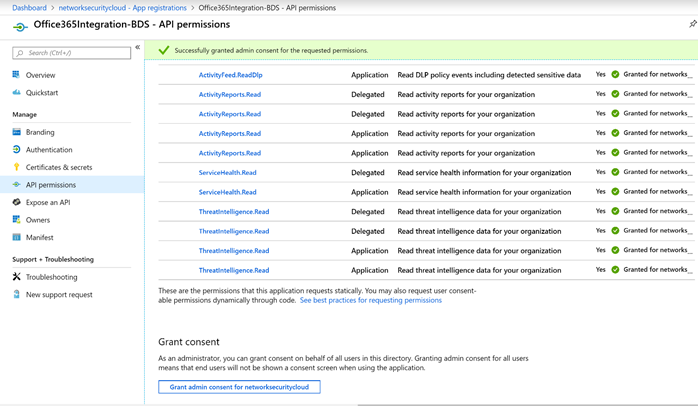
Task: Go to the Dashboard breadcrumb
Action: point(29,8)
